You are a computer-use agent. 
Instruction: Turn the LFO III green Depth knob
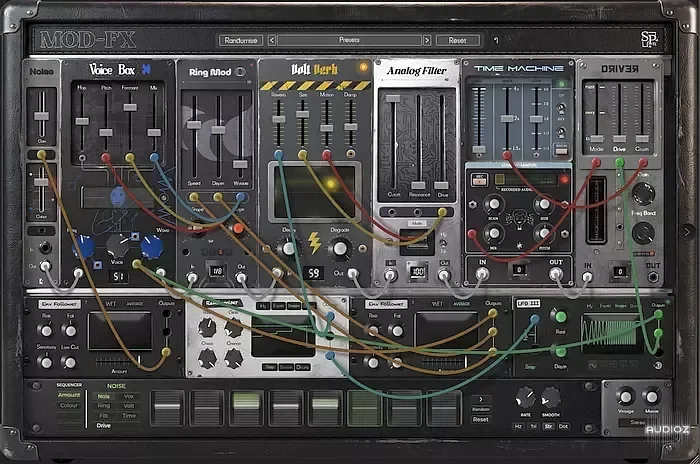[x=560, y=352]
